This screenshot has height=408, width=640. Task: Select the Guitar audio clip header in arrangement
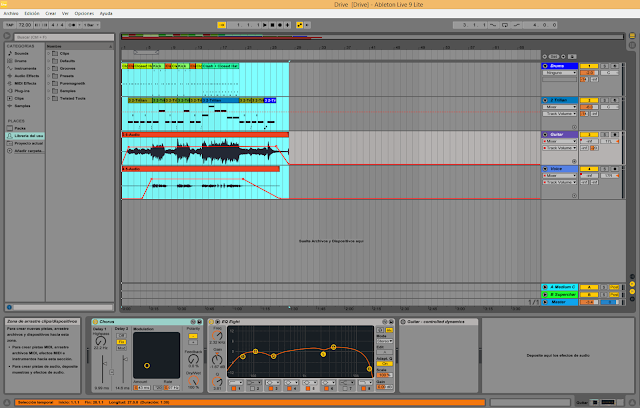click(x=205, y=135)
